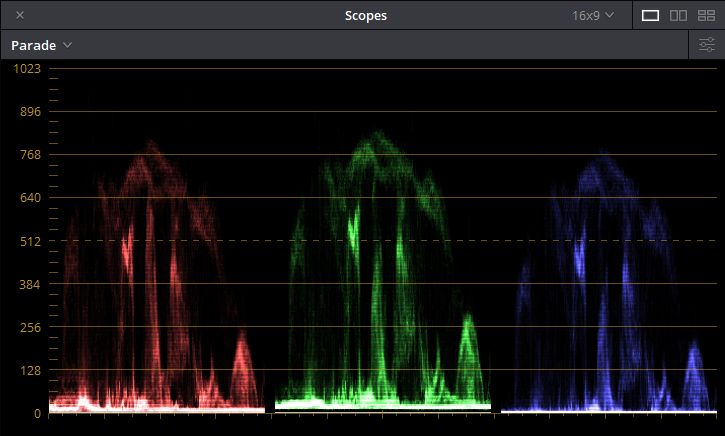725x436 pixels.
Task: Click the blue channel waveform
Action: (x=608, y=280)
